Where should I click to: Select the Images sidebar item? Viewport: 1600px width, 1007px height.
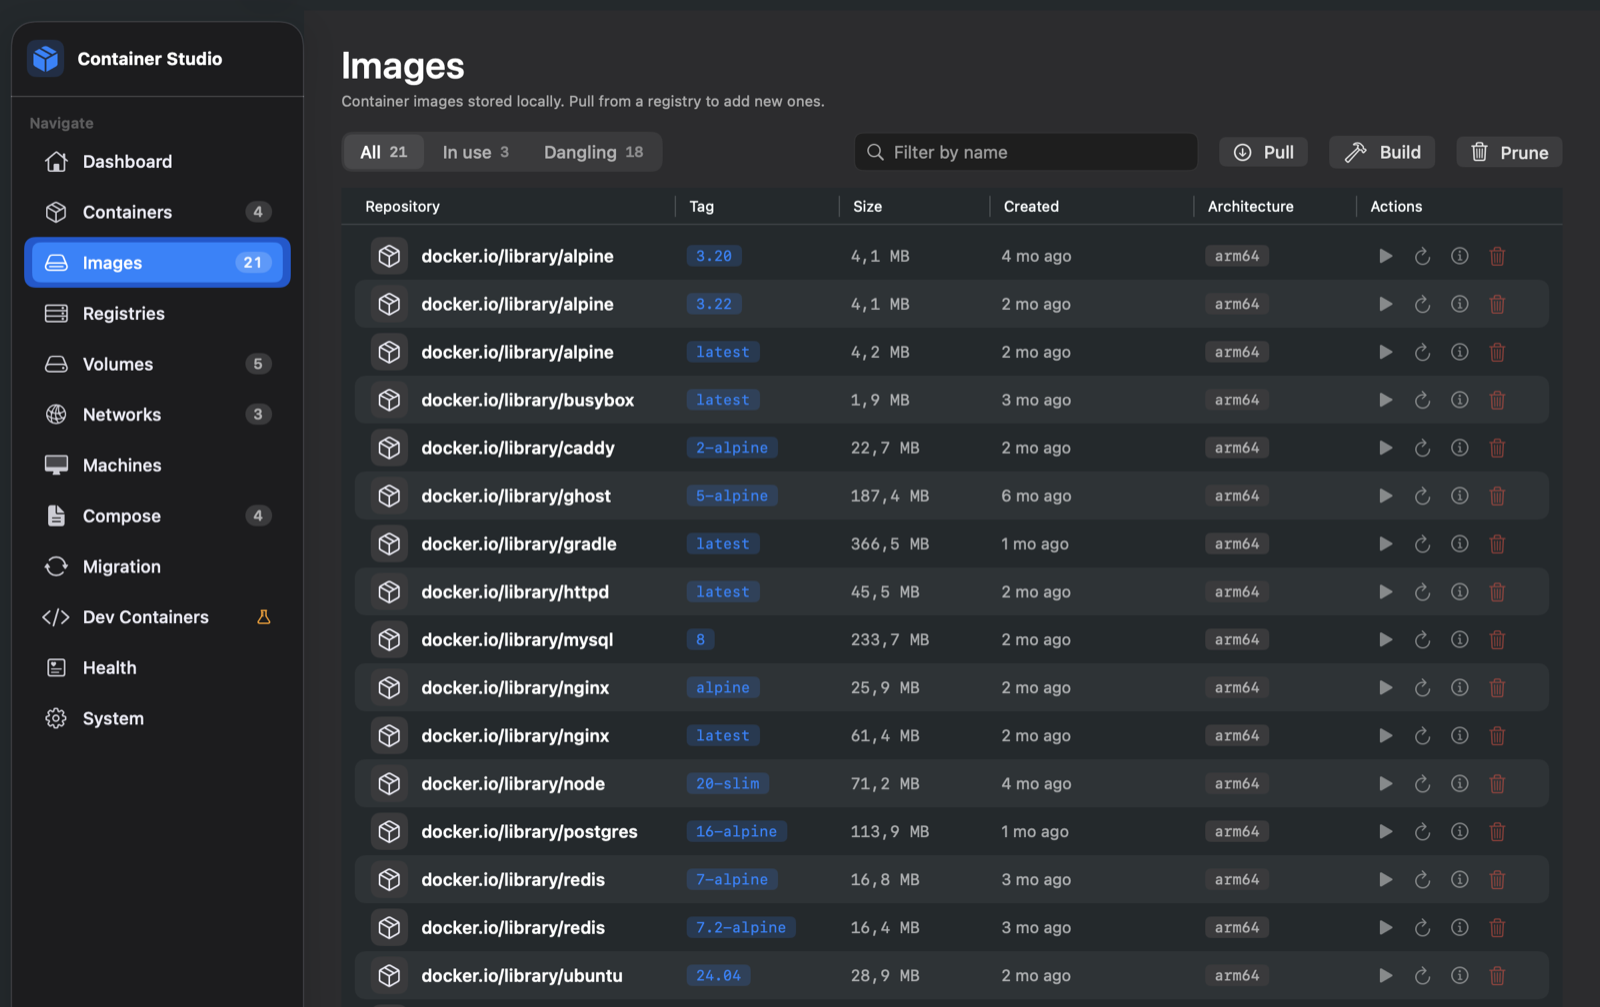click(157, 262)
